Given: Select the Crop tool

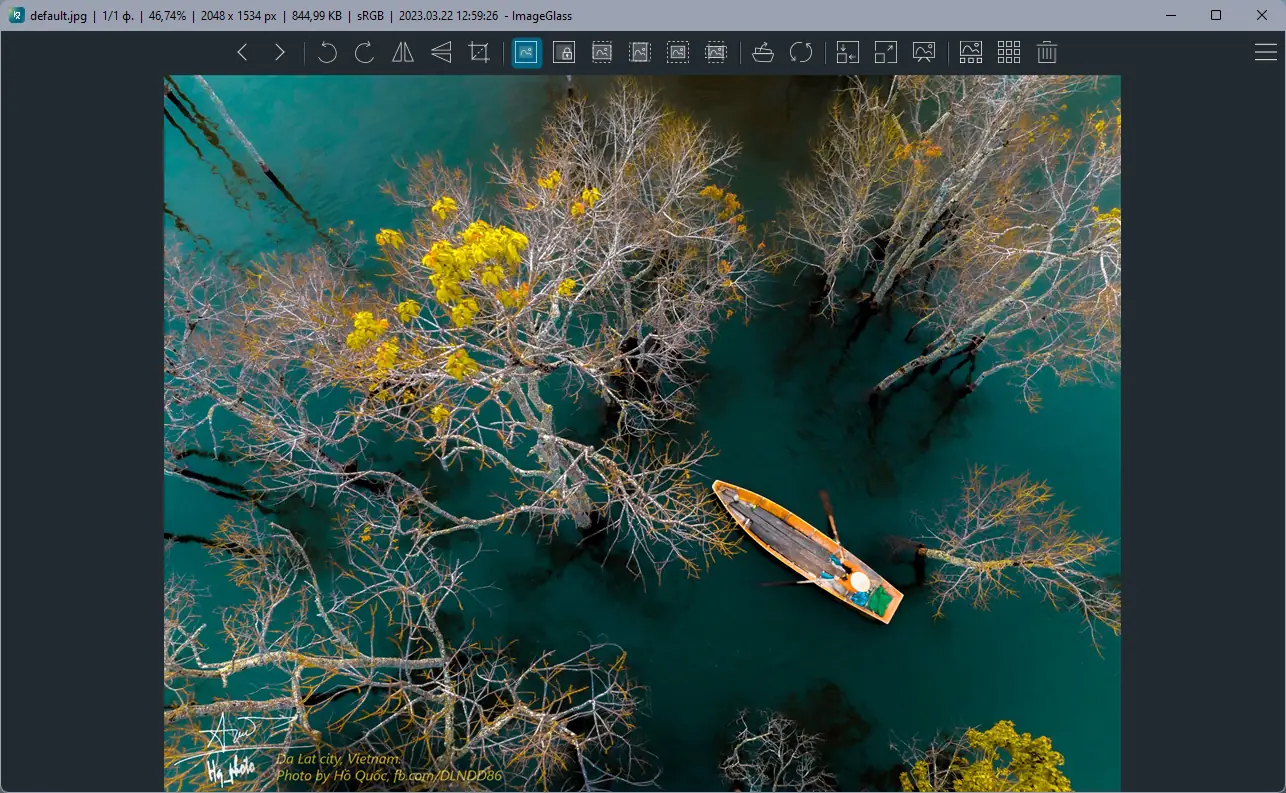Looking at the screenshot, I should [479, 53].
